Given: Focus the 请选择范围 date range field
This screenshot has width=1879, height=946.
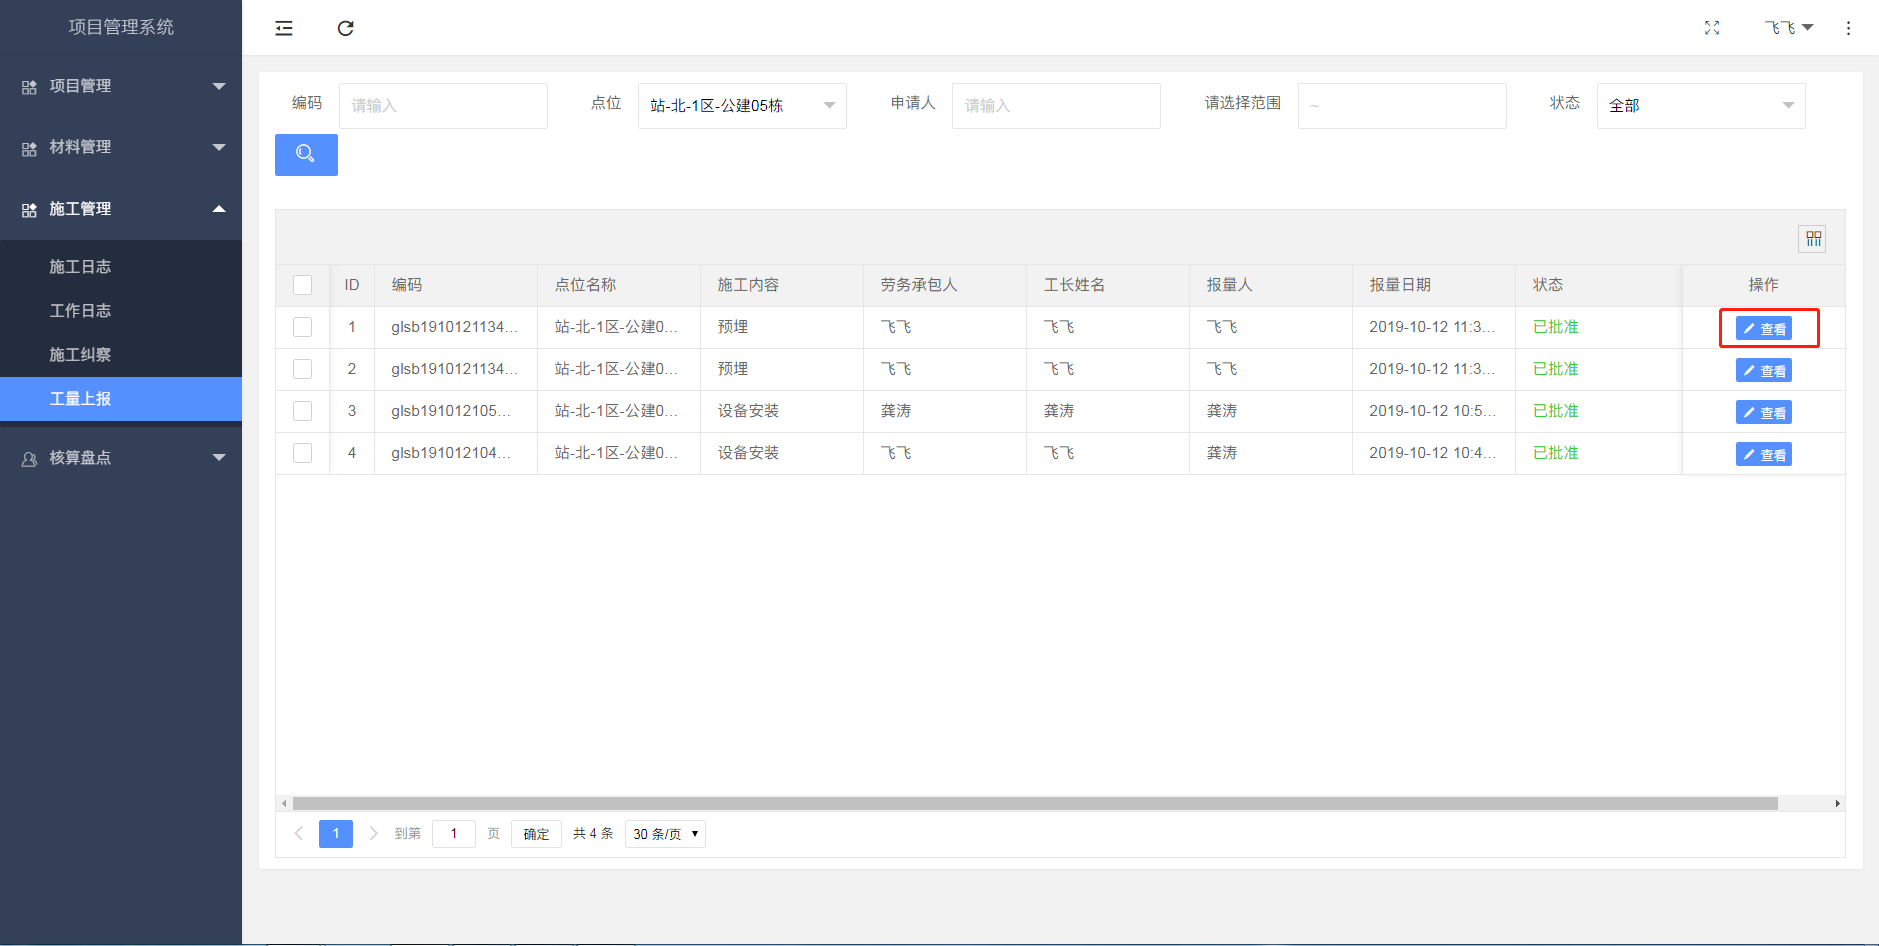Looking at the screenshot, I should 1402,106.
